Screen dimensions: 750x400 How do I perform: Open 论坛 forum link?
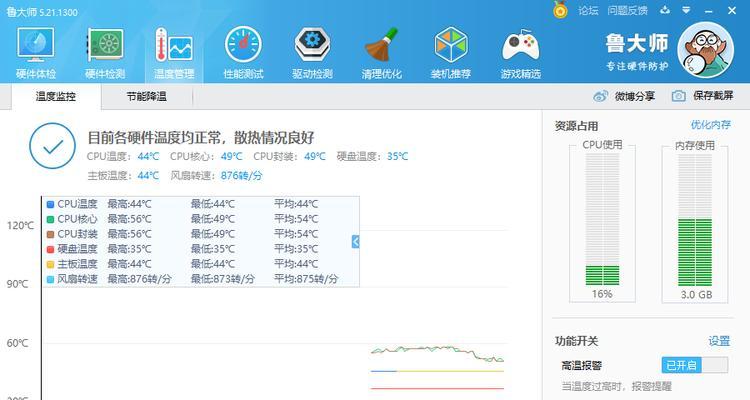click(x=588, y=10)
